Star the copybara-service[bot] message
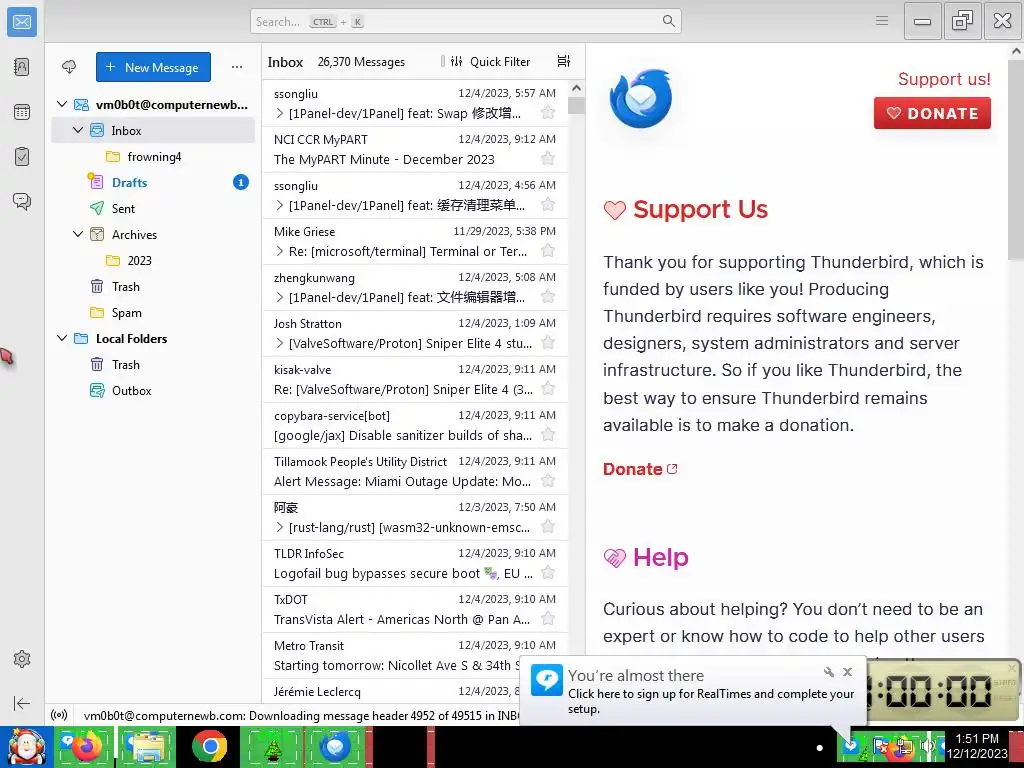This screenshot has width=1024, height=768. pyautogui.click(x=548, y=435)
